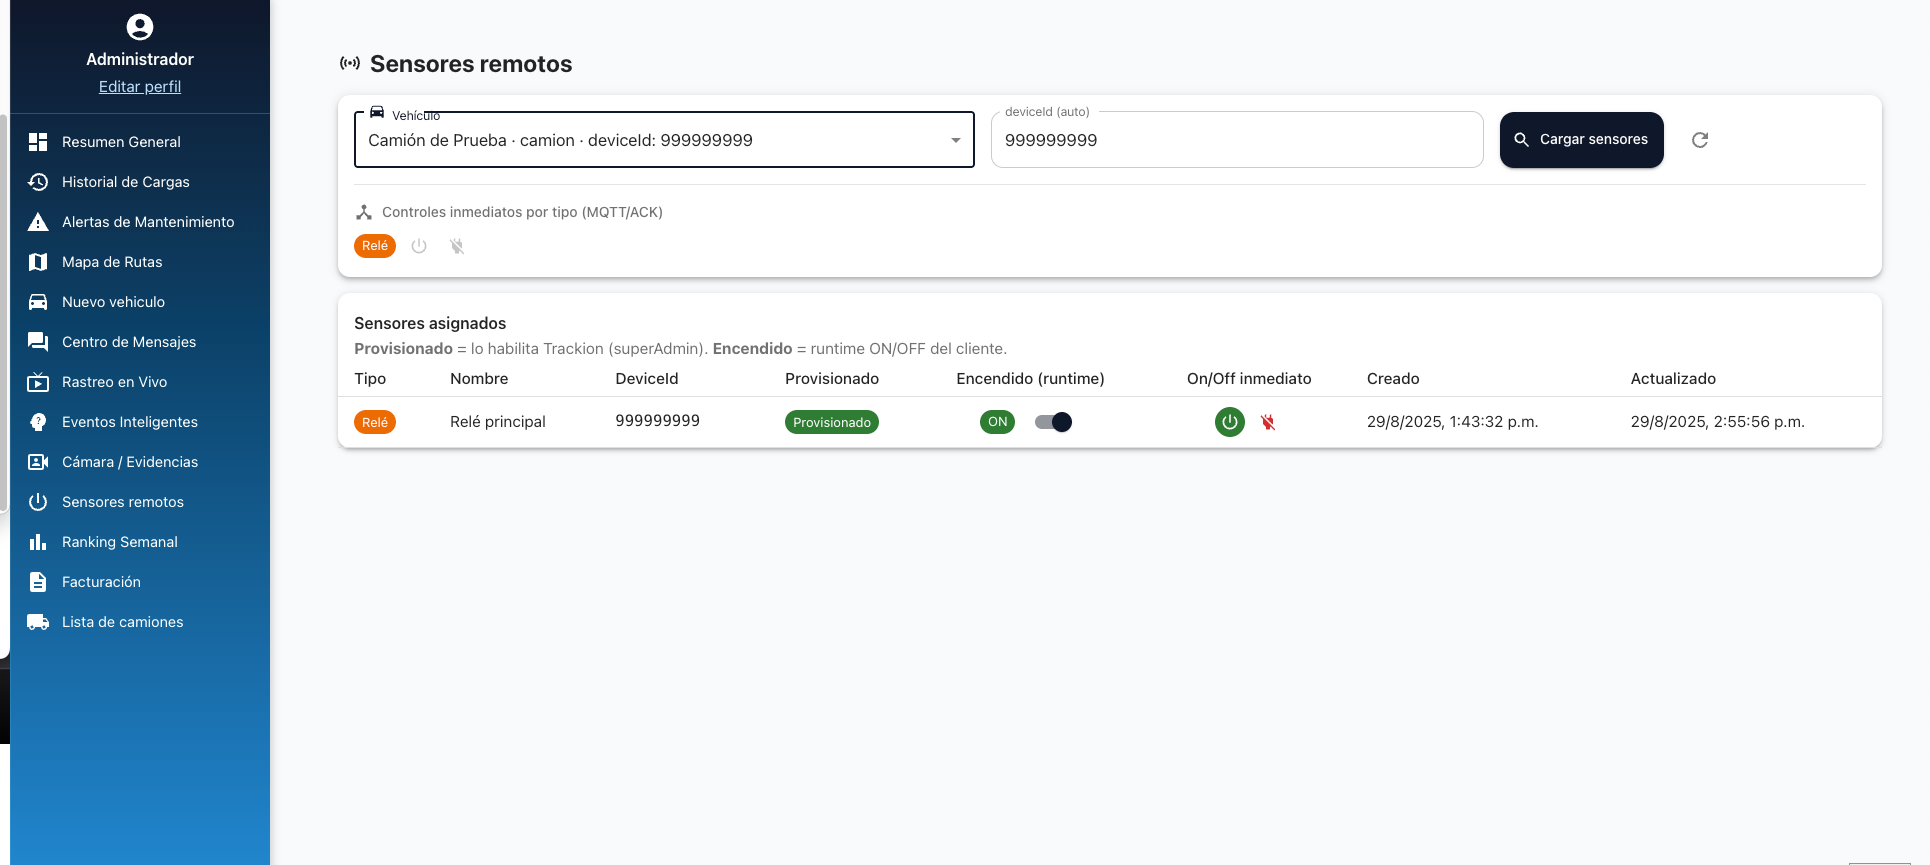Click the Mapa de Rutas map icon
This screenshot has height=865, width=1930.
(38, 262)
